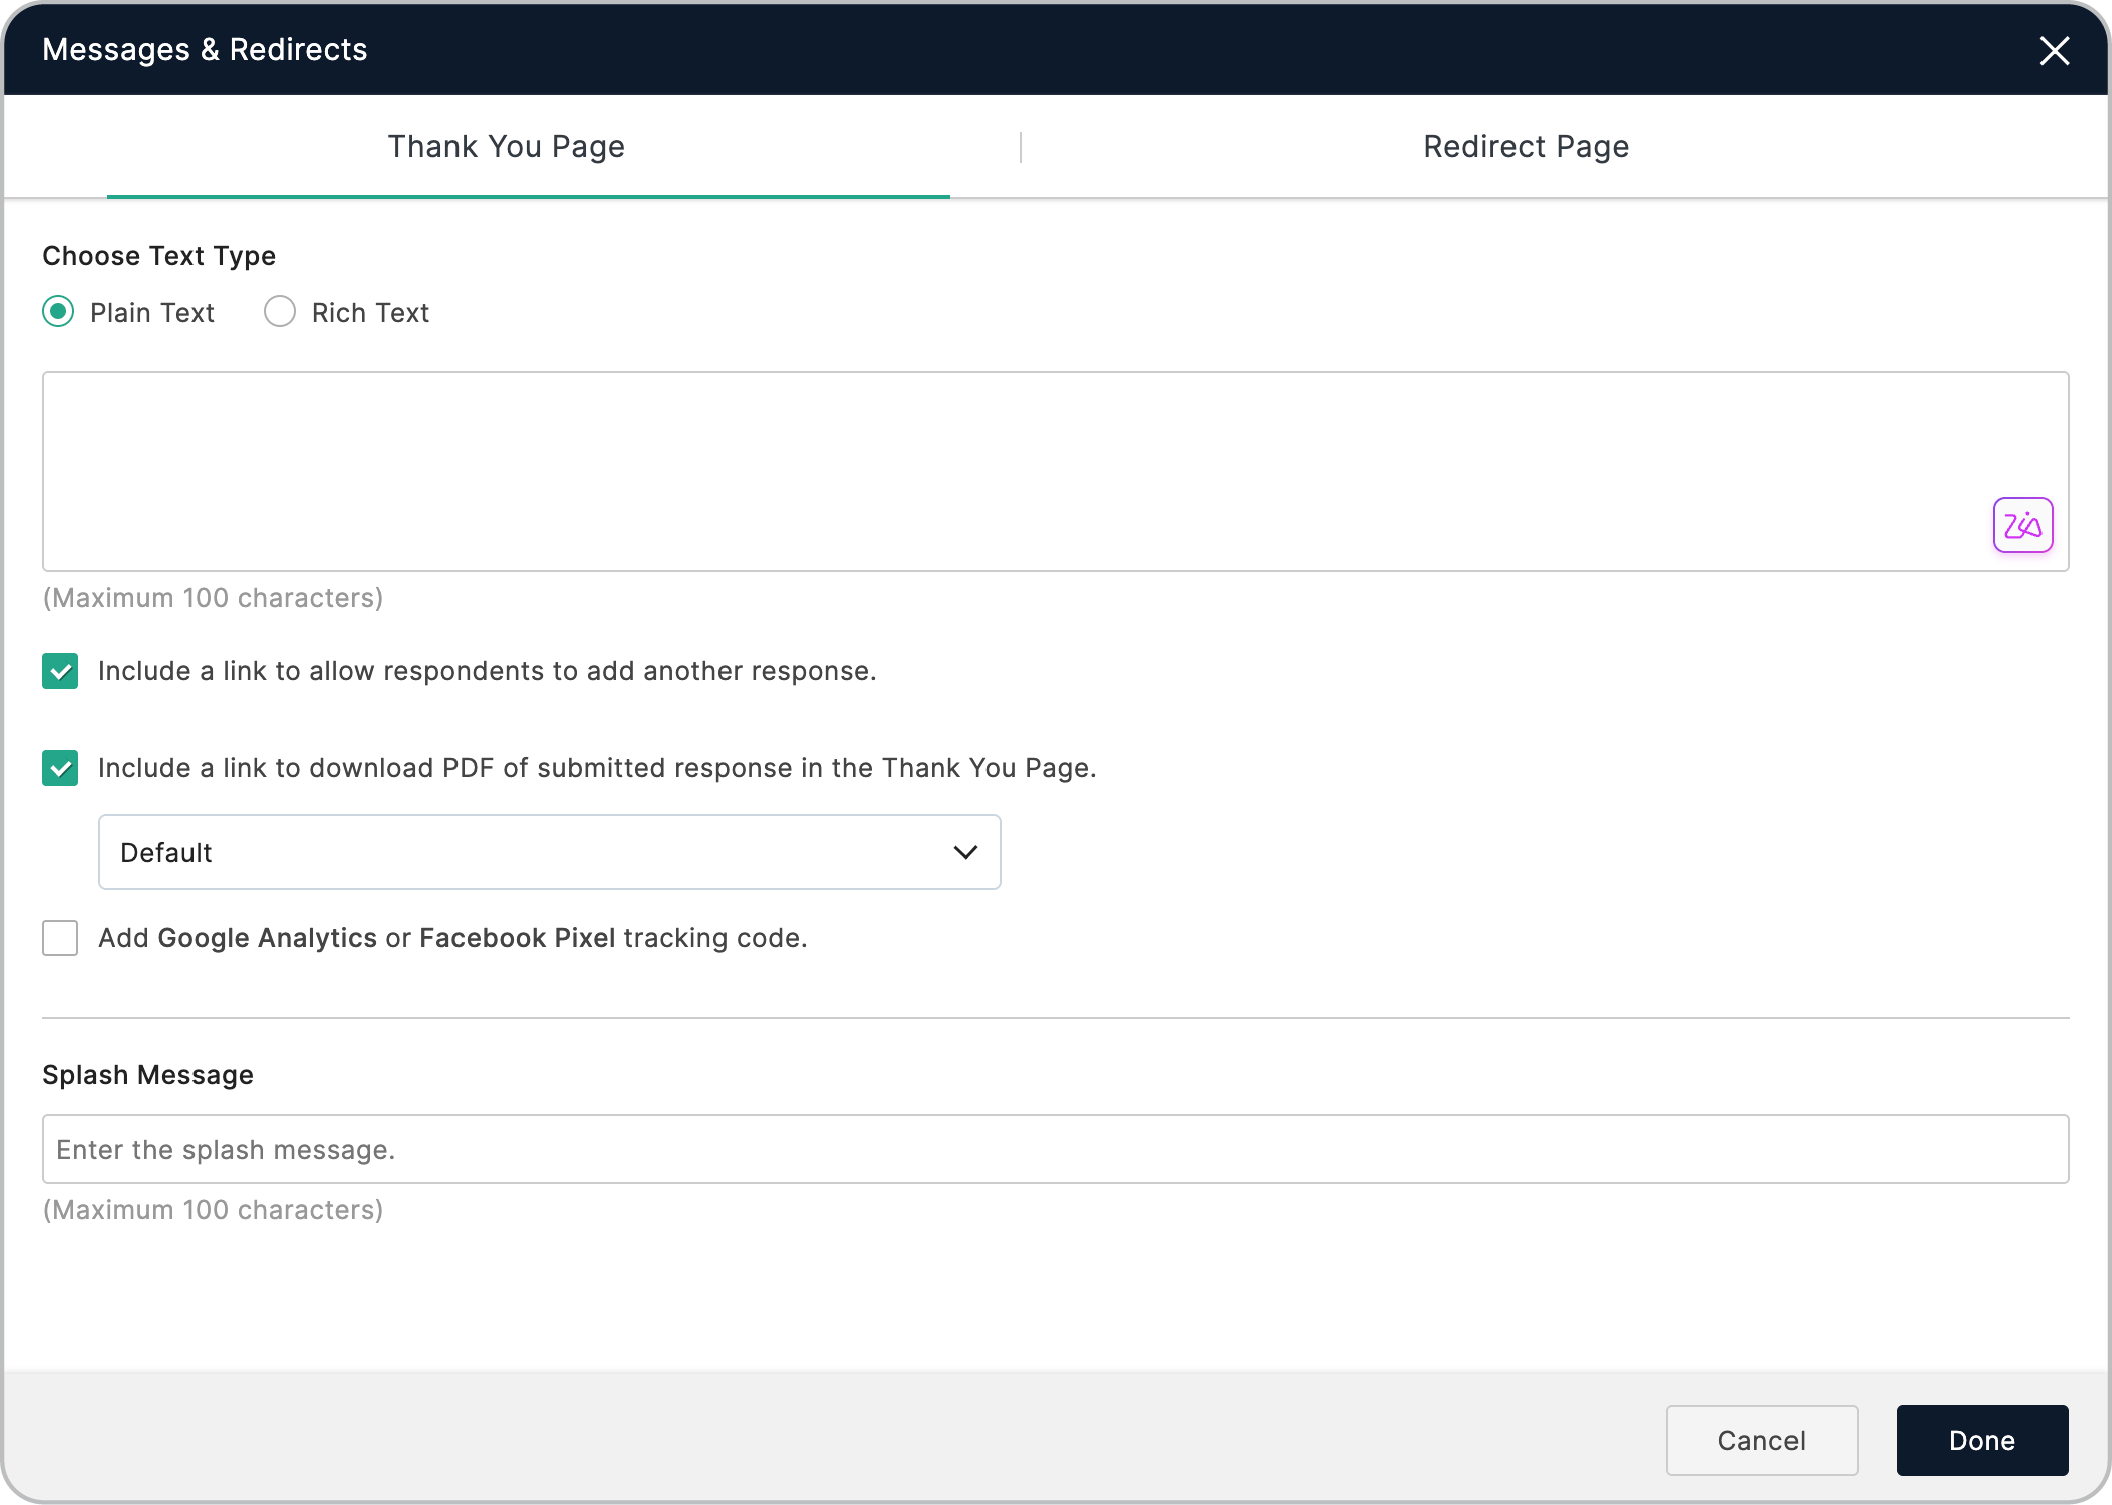Click the Messages & Redirects title bar
The width and height of the screenshot is (2112, 1505).
tap(204, 48)
